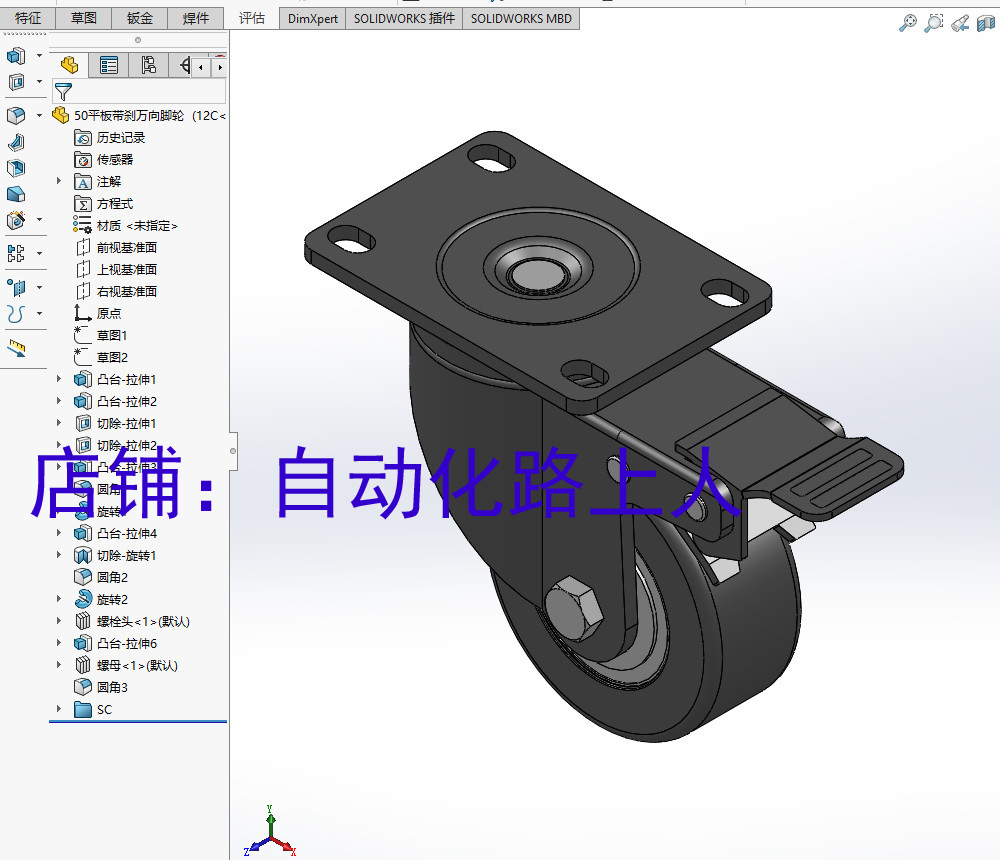Click the right arrow on manager tabs
The image size is (1000, 860).
[x=219, y=67]
